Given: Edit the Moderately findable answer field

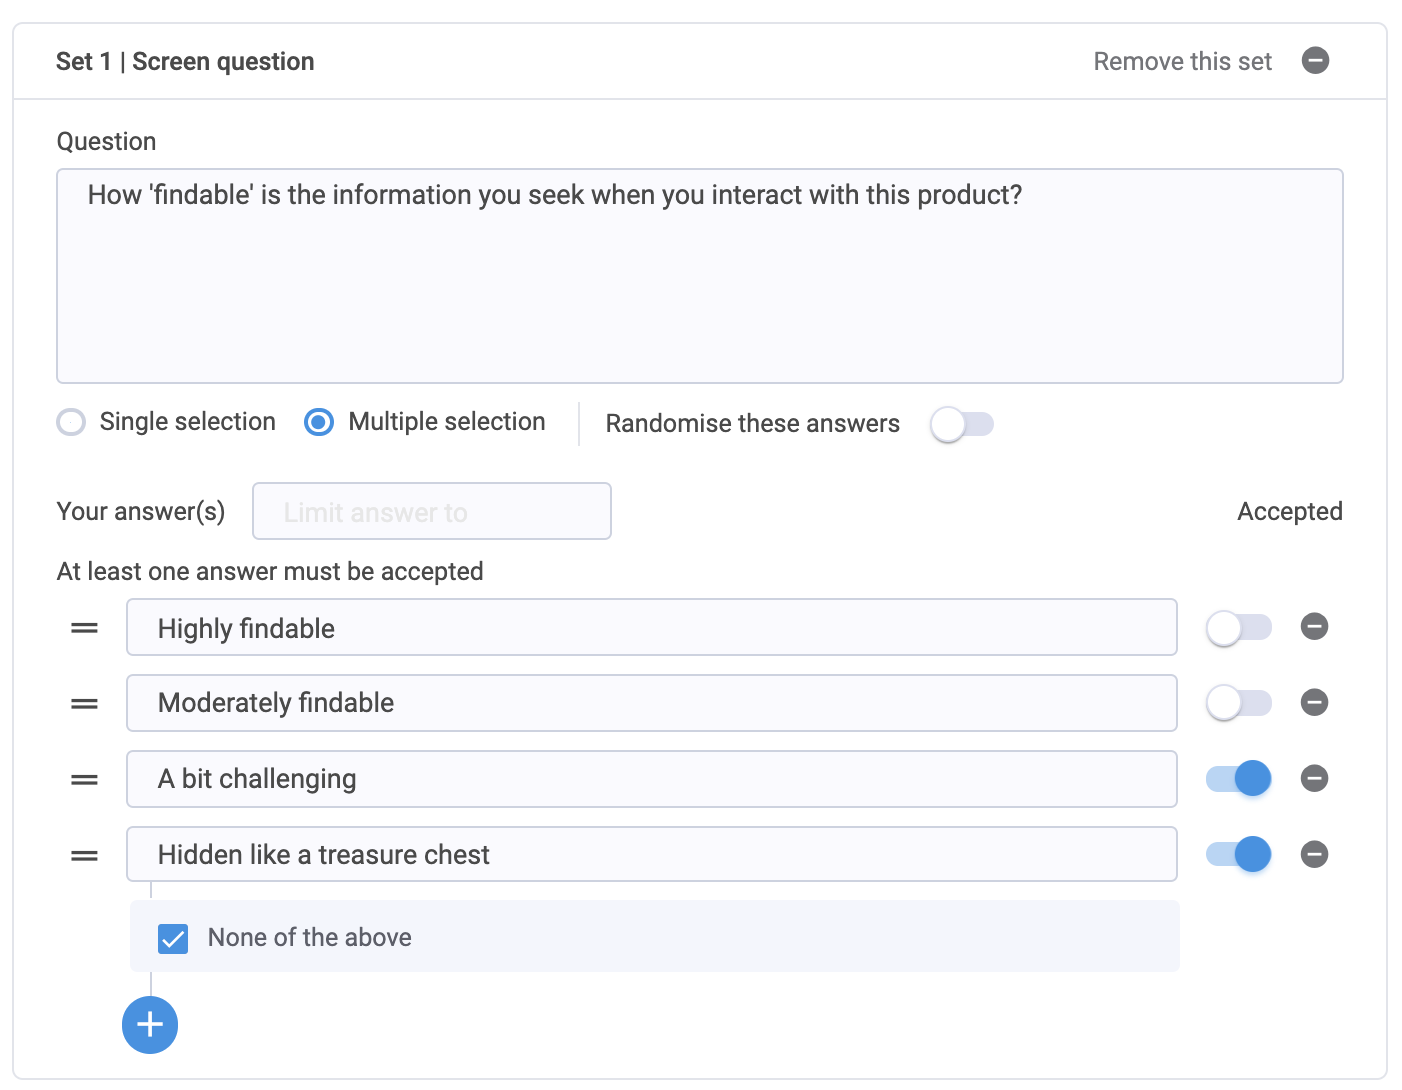Looking at the screenshot, I should 652,703.
